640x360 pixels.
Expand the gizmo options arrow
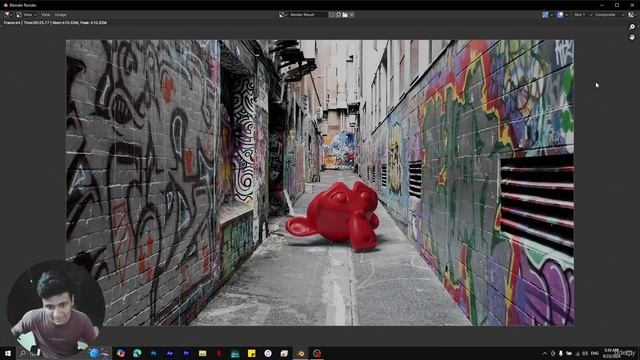click(551, 15)
